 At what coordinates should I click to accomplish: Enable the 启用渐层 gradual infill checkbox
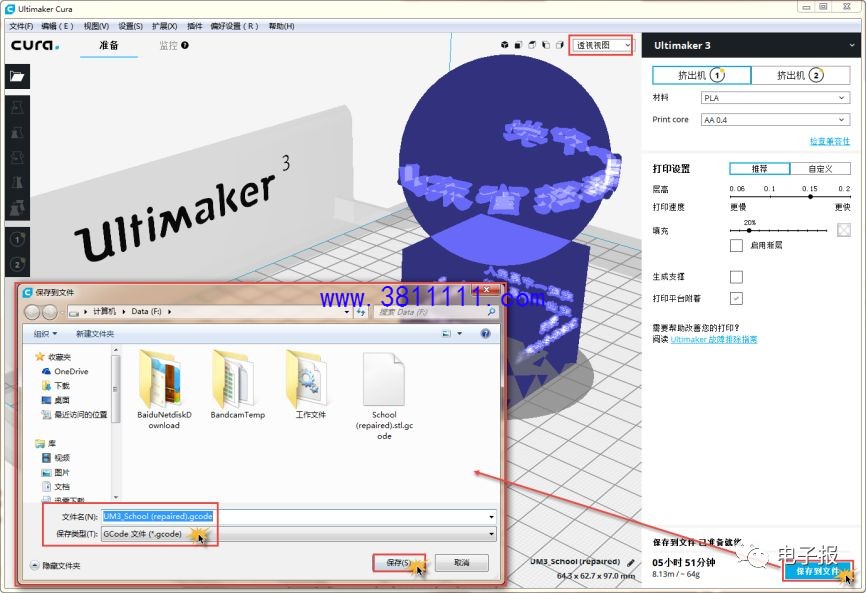(x=736, y=245)
